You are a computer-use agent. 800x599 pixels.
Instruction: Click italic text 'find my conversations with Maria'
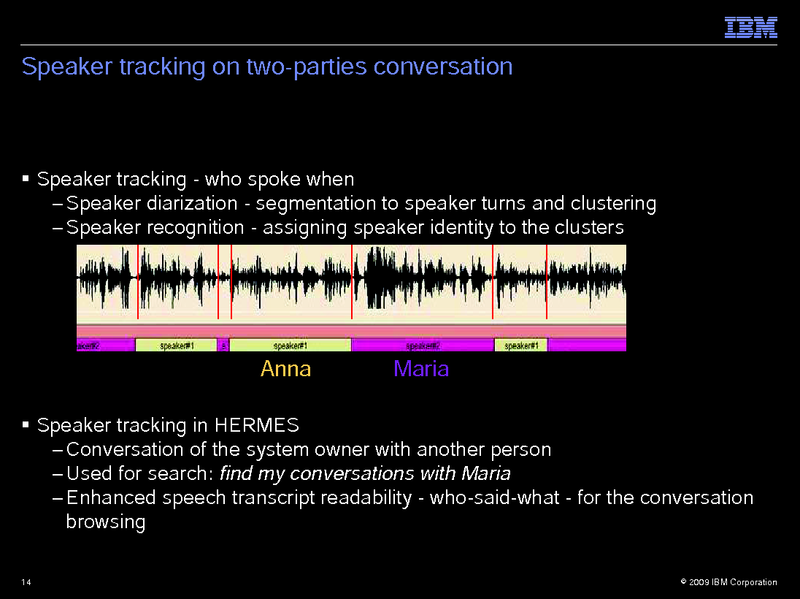tap(365, 473)
